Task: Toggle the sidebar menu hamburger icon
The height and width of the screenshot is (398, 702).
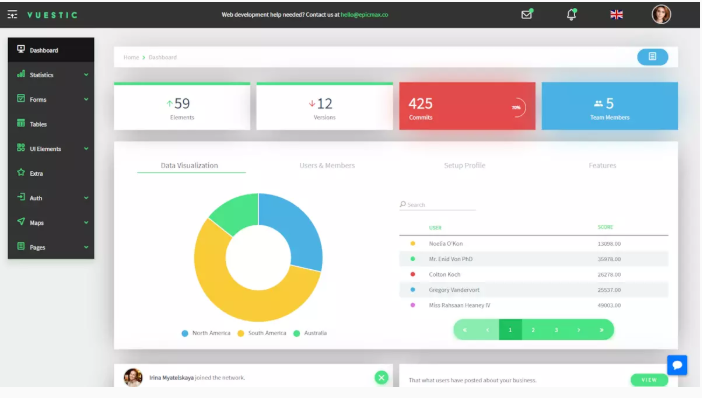Action: (12, 15)
